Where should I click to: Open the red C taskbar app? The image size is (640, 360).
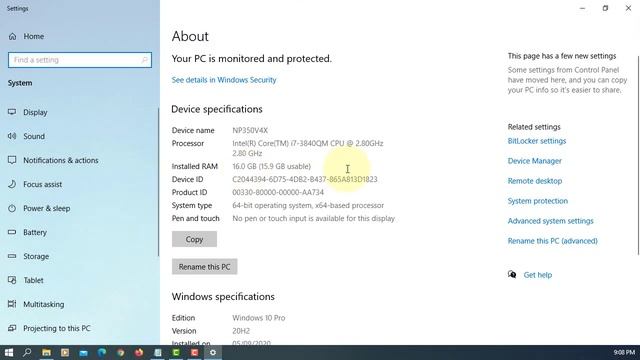[x=195, y=353]
